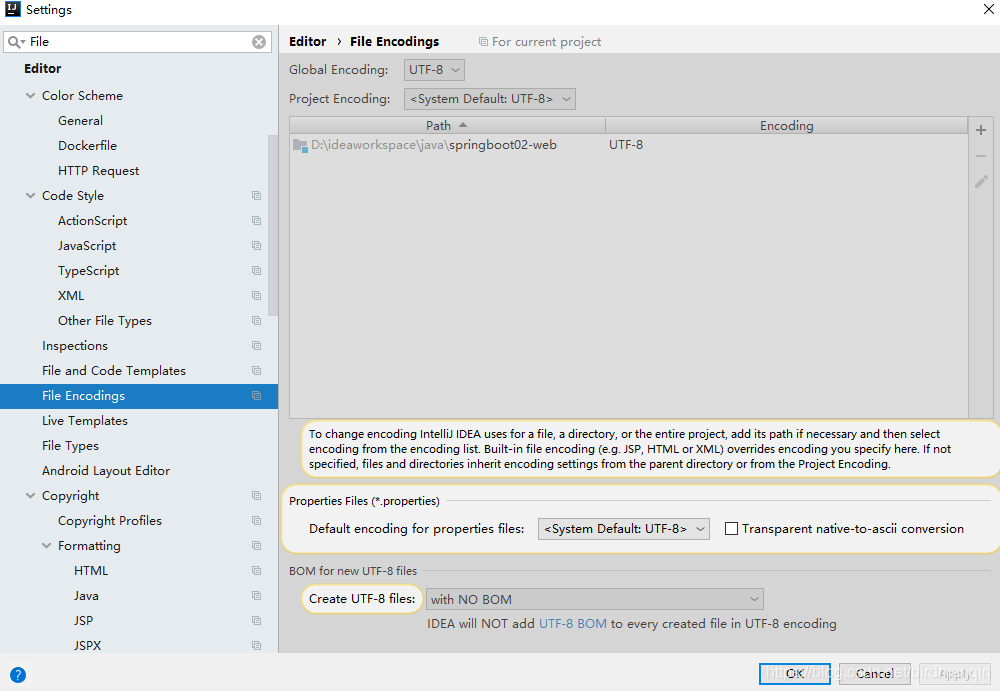
Task: Open the UTF-8 BOM link
Action: click(x=573, y=624)
